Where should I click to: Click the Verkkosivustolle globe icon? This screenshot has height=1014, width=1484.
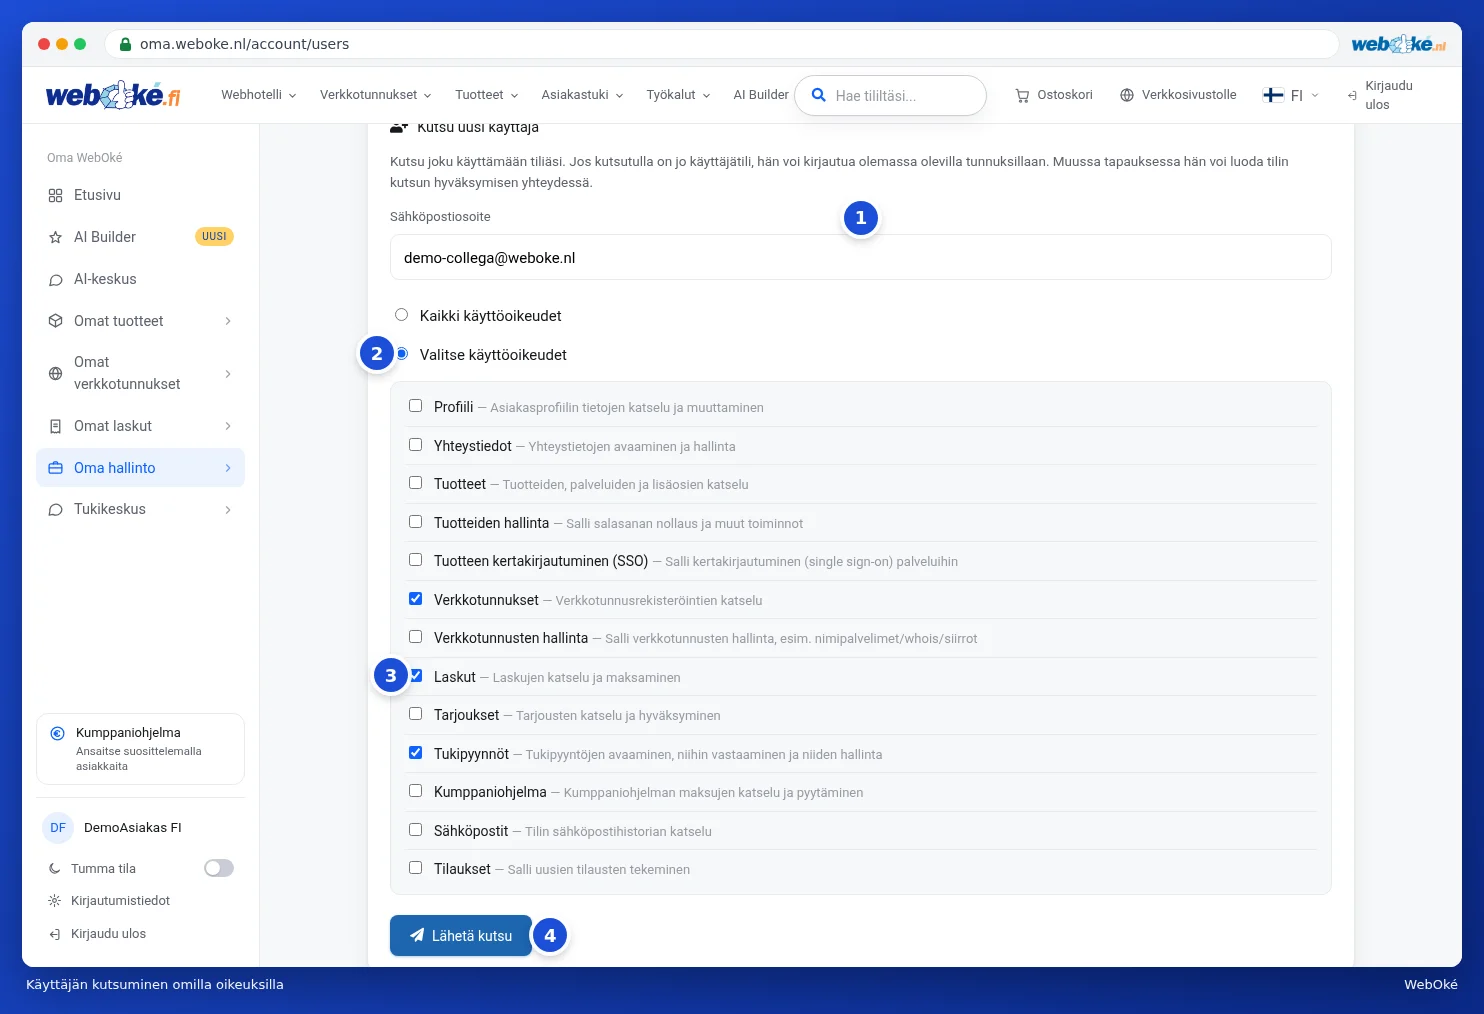1127,95
